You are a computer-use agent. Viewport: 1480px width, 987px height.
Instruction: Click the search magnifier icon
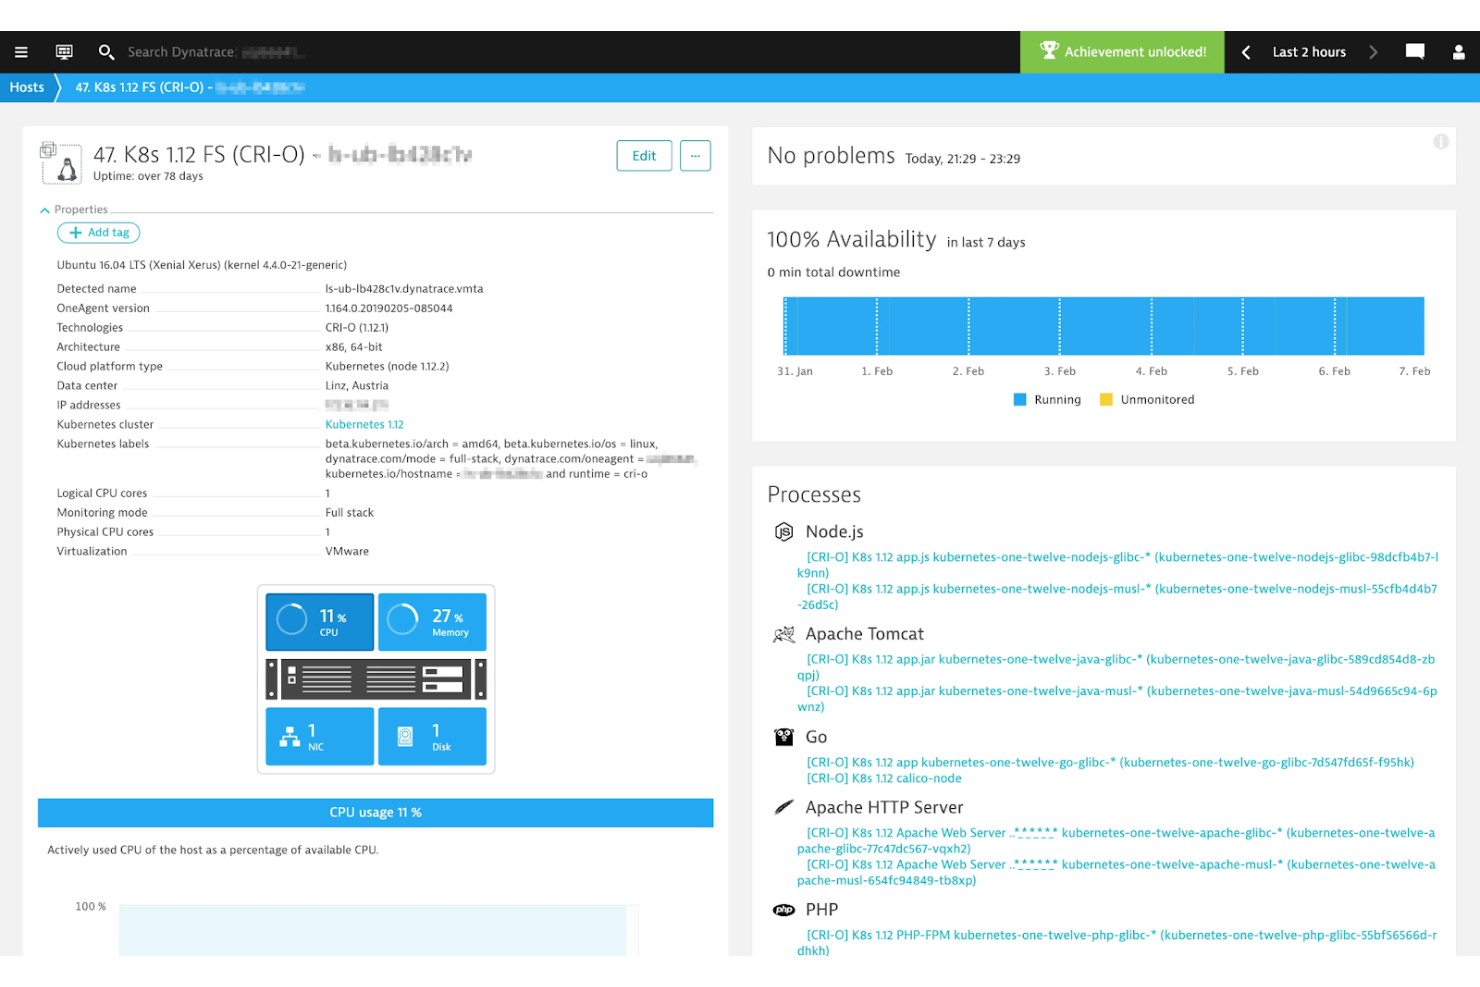pyautogui.click(x=106, y=52)
